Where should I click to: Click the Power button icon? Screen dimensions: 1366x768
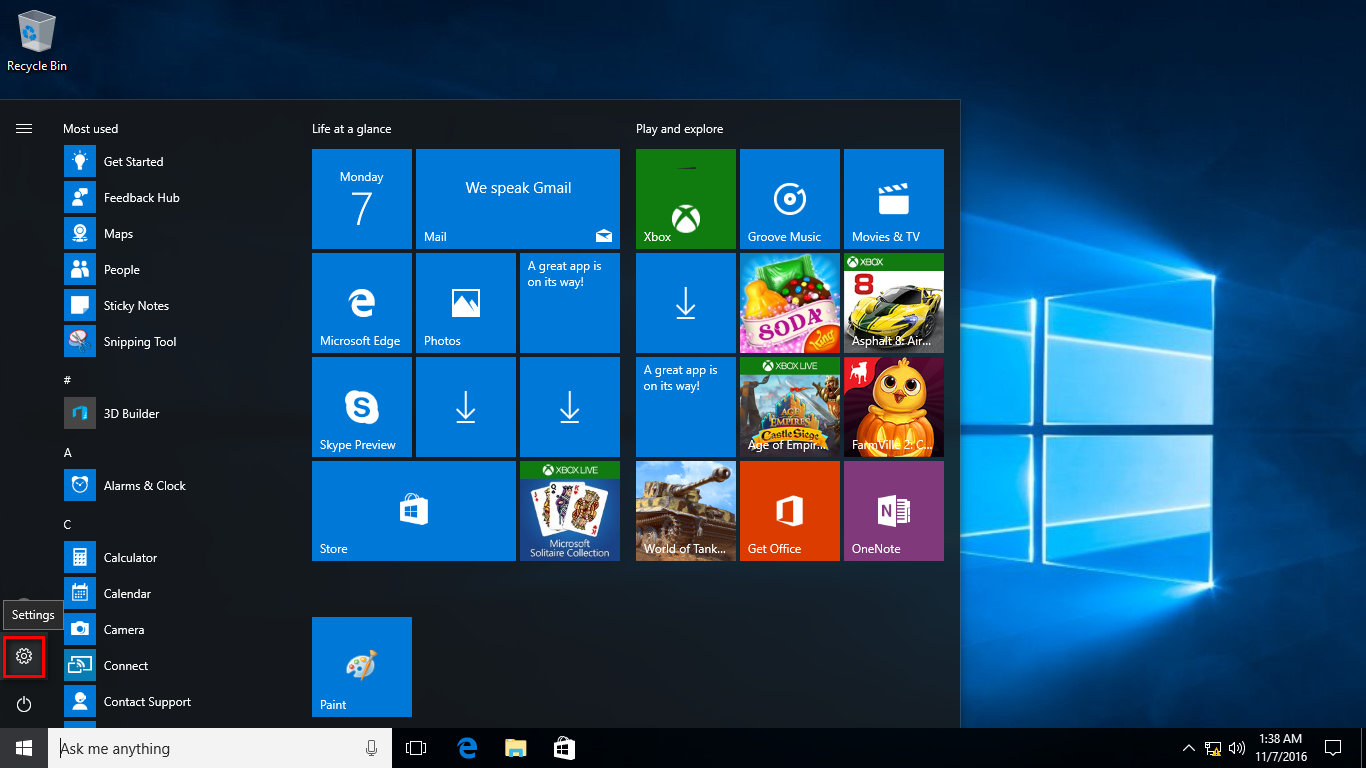click(24, 704)
